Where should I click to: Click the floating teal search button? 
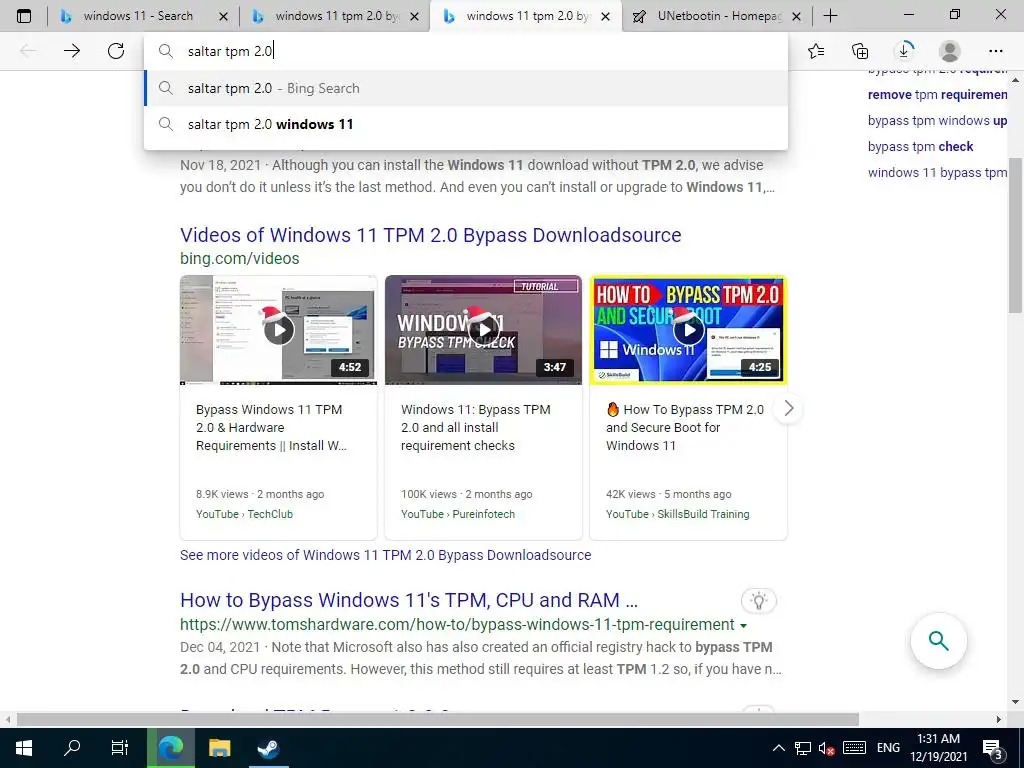tap(938, 641)
